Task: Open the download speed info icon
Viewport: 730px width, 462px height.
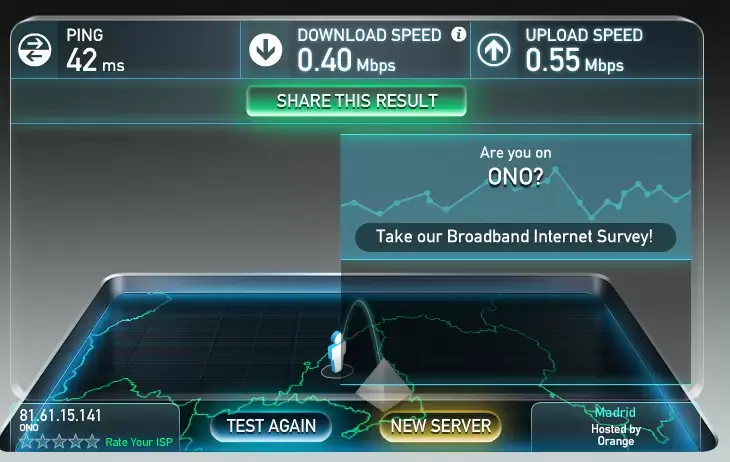Action: coord(459,34)
